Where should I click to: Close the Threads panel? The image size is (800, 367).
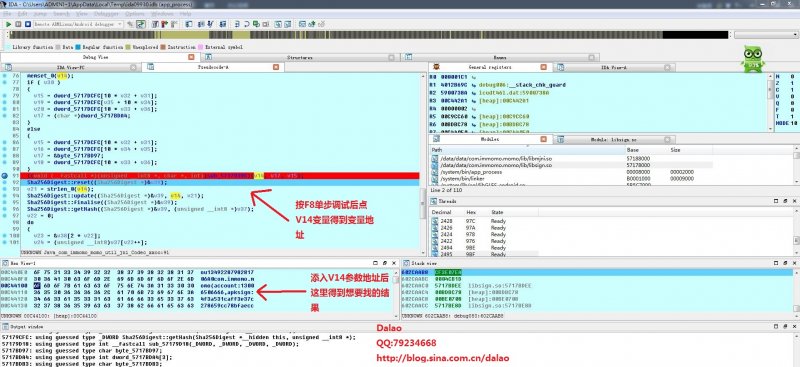click(795, 201)
